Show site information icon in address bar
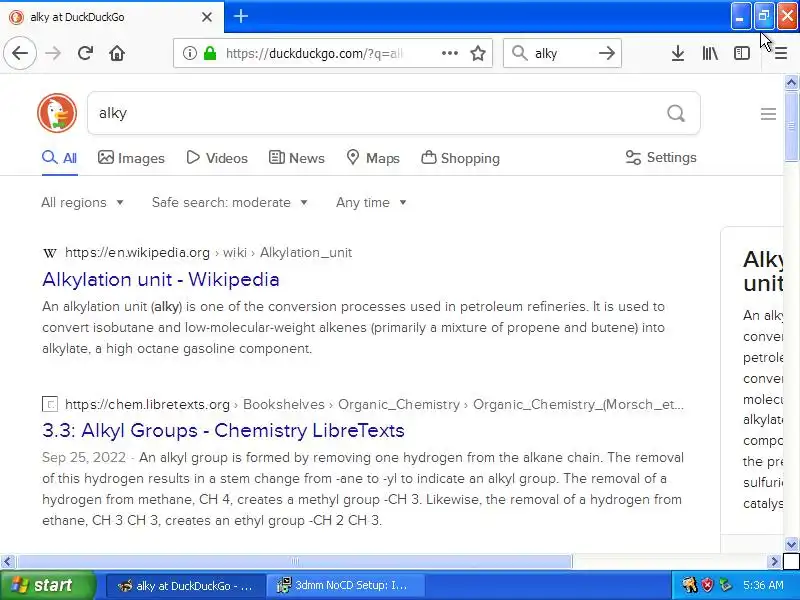800x600 pixels. point(189,53)
